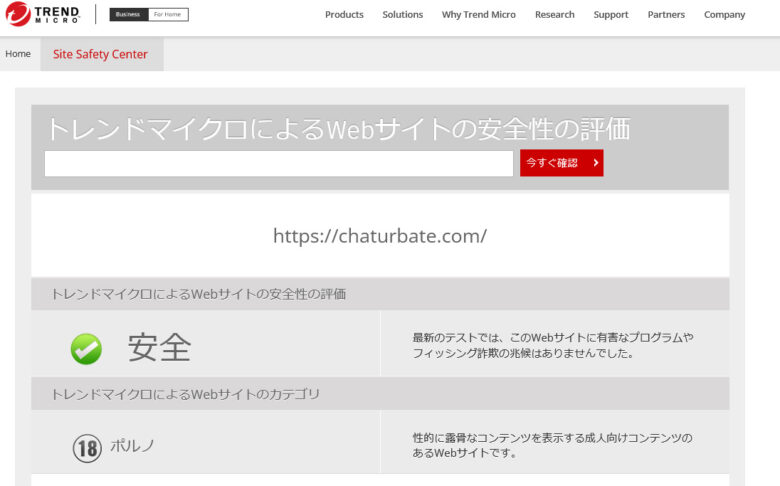780x486 pixels.
Task: Click the 18 adult content icon
Action: point(87,448)
